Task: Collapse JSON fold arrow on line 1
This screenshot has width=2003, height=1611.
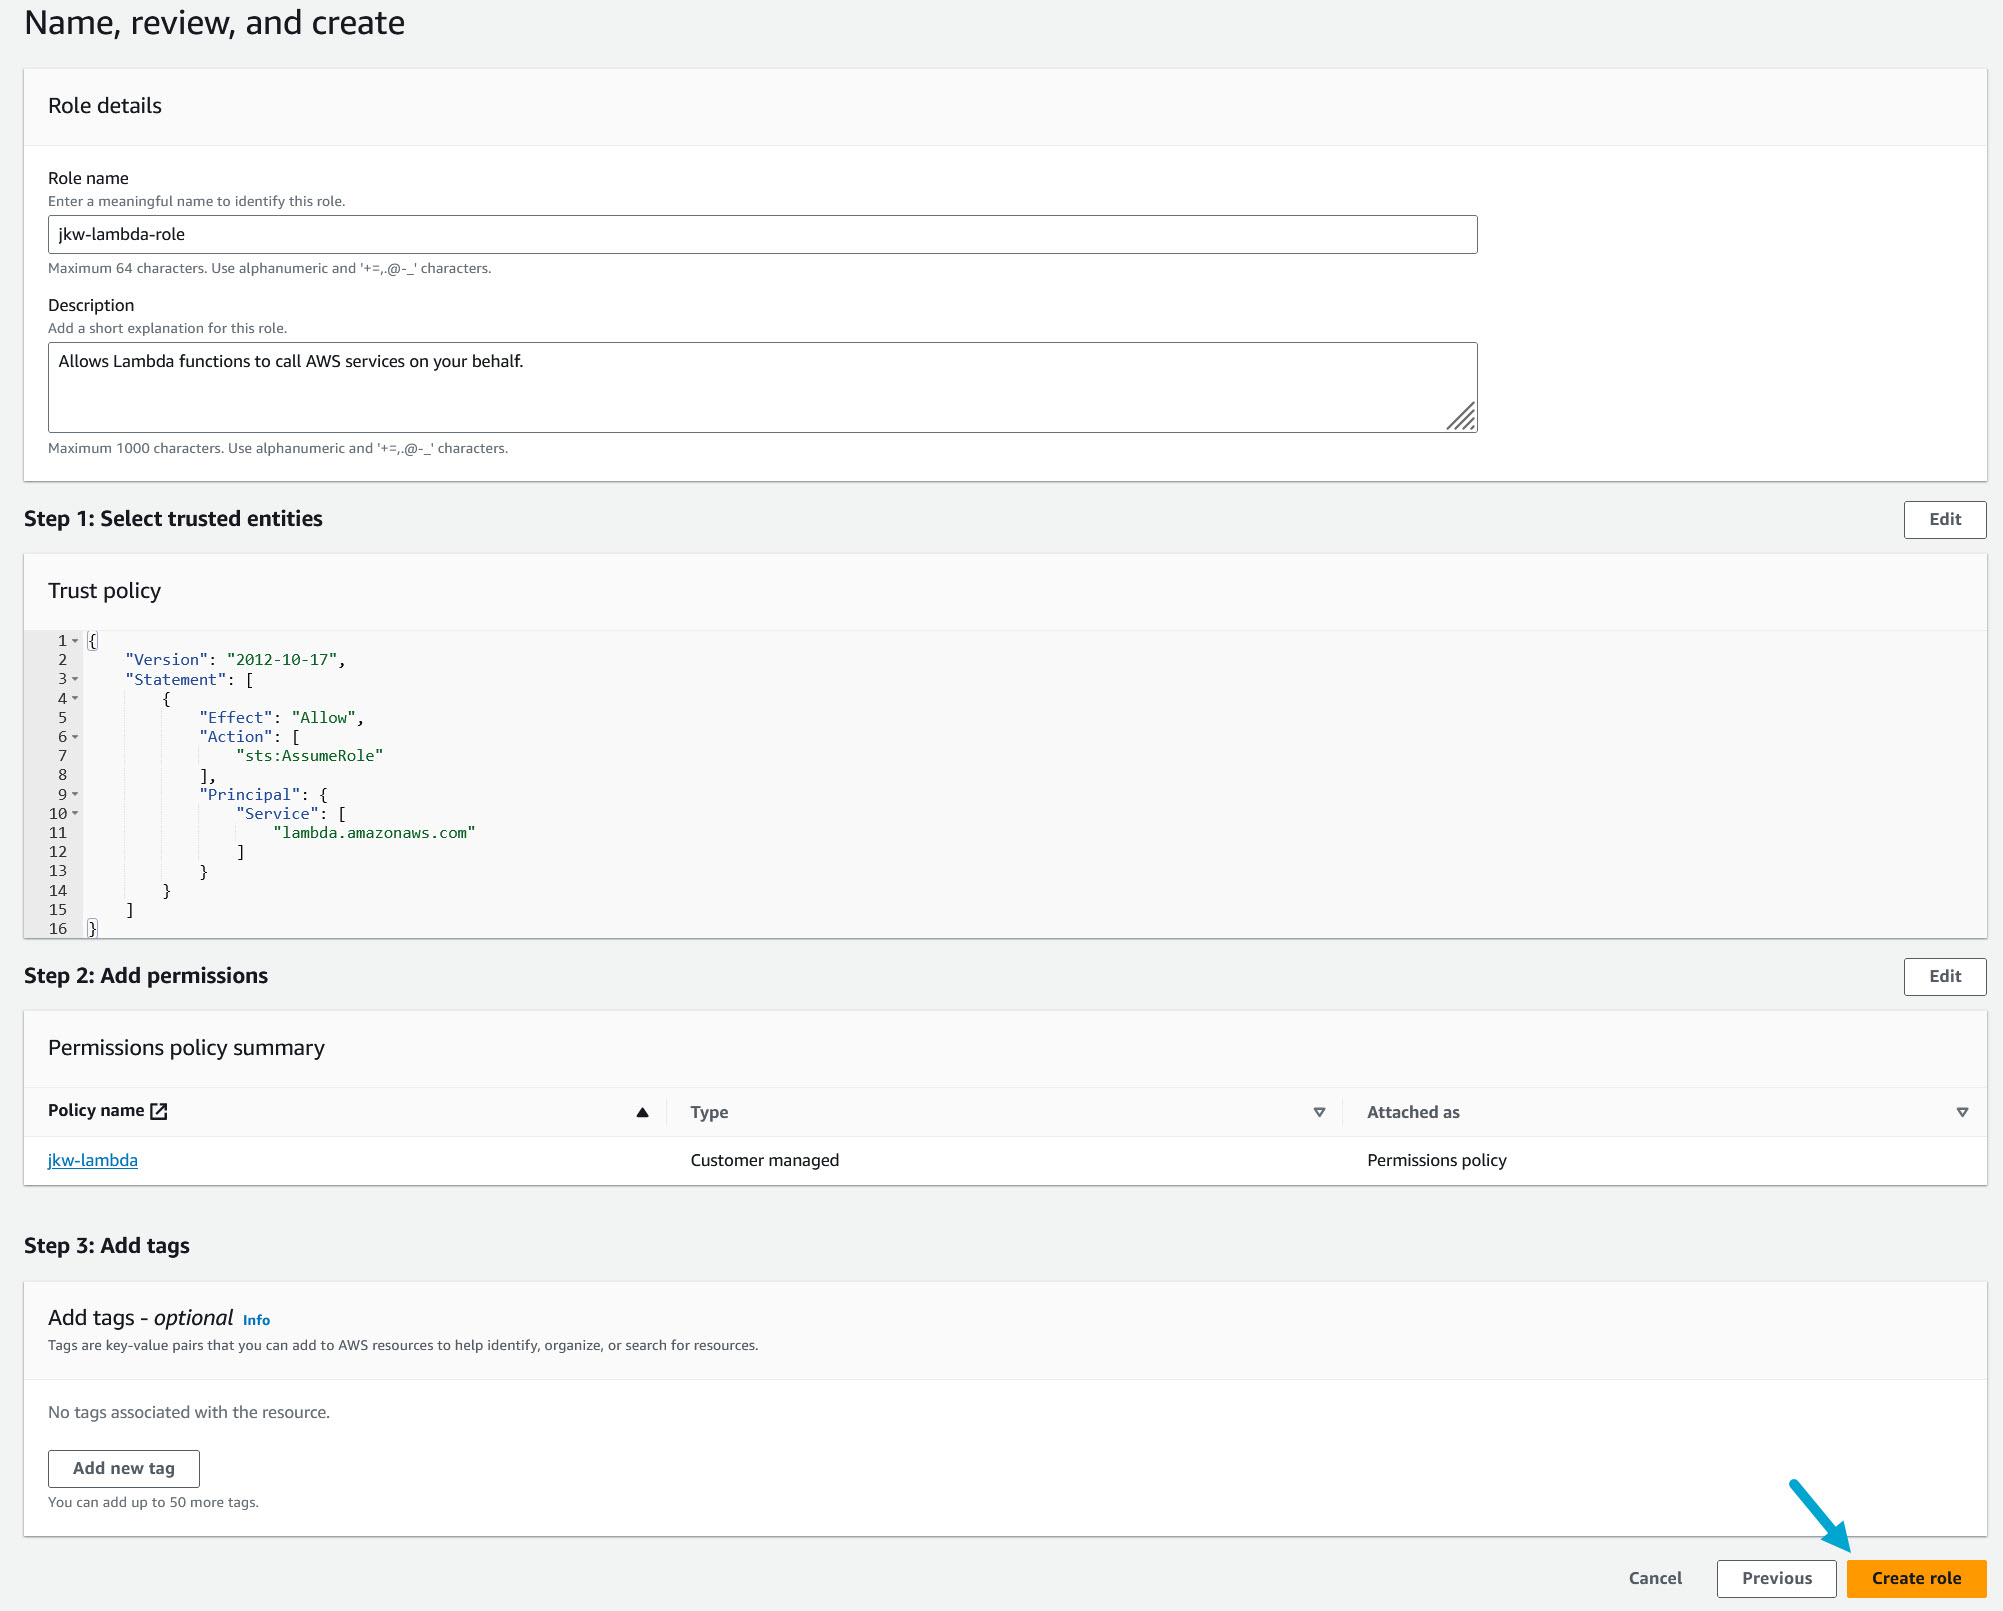Action: (75, 641)
